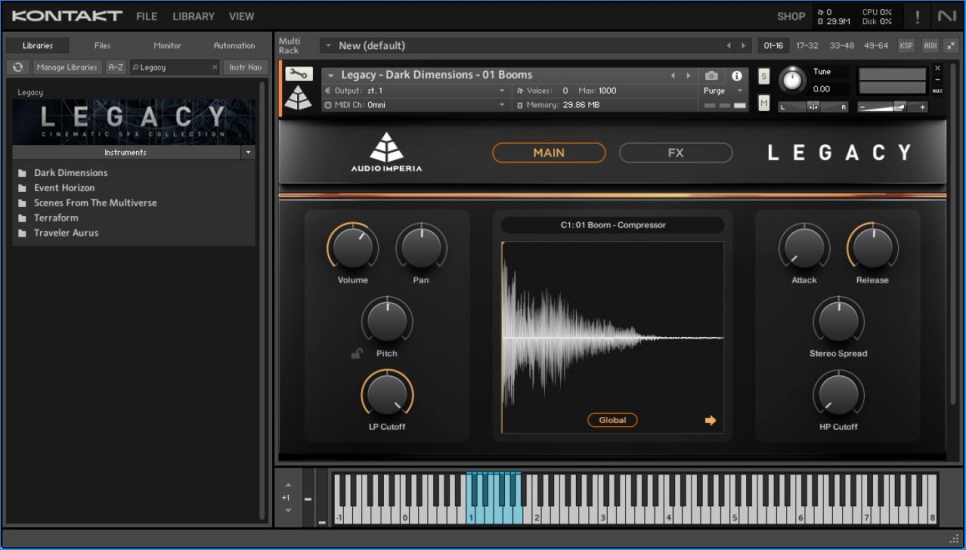Open the warning indicator in the top bar
This screenshot has height=550, width=966.
tap(917, 17)
